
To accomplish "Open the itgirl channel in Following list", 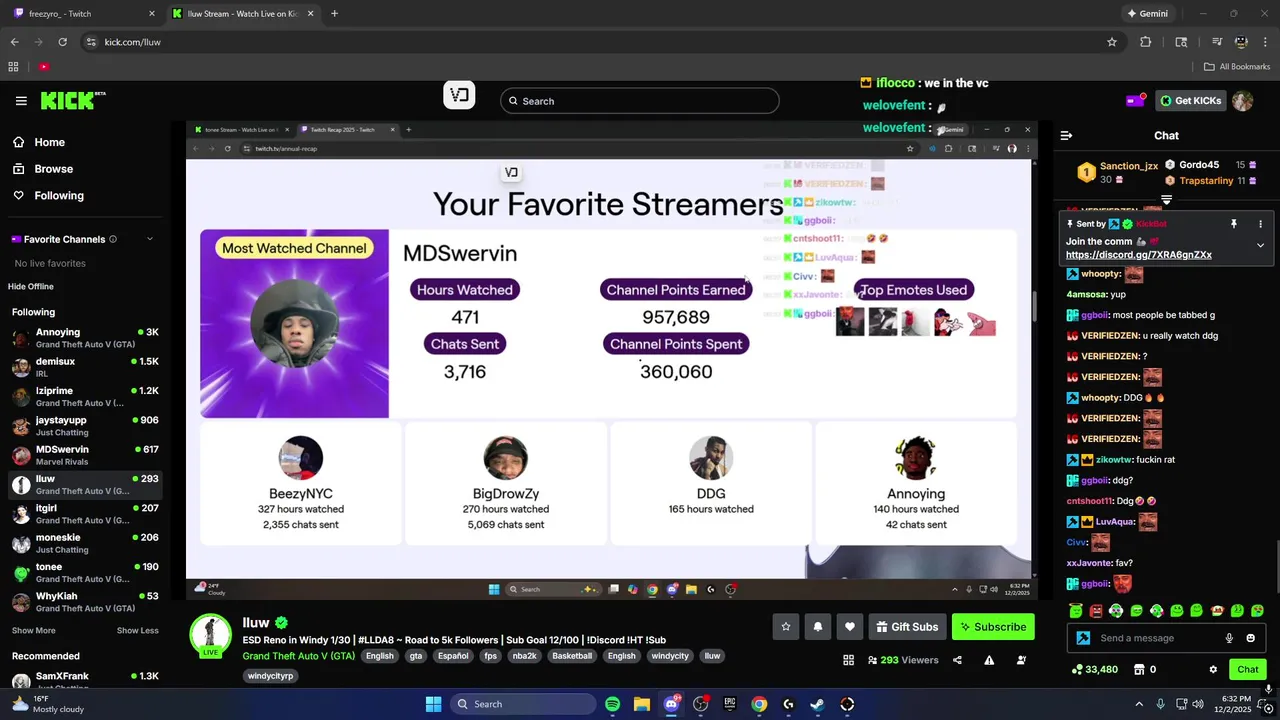I will [84, 514].
